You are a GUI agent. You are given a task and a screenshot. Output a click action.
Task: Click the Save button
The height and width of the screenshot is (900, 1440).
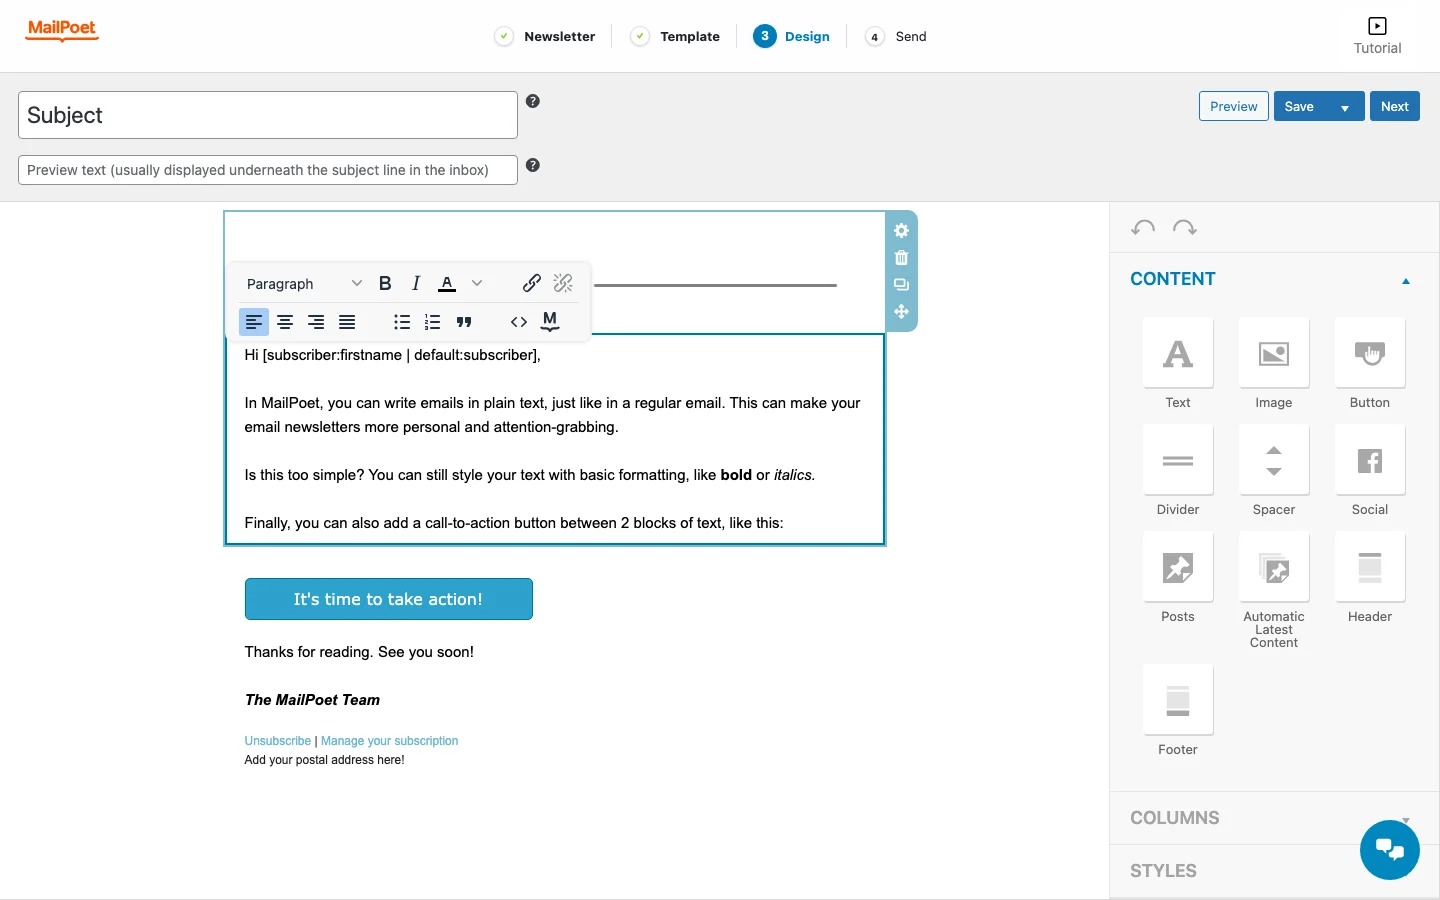tap(1300, 107)
